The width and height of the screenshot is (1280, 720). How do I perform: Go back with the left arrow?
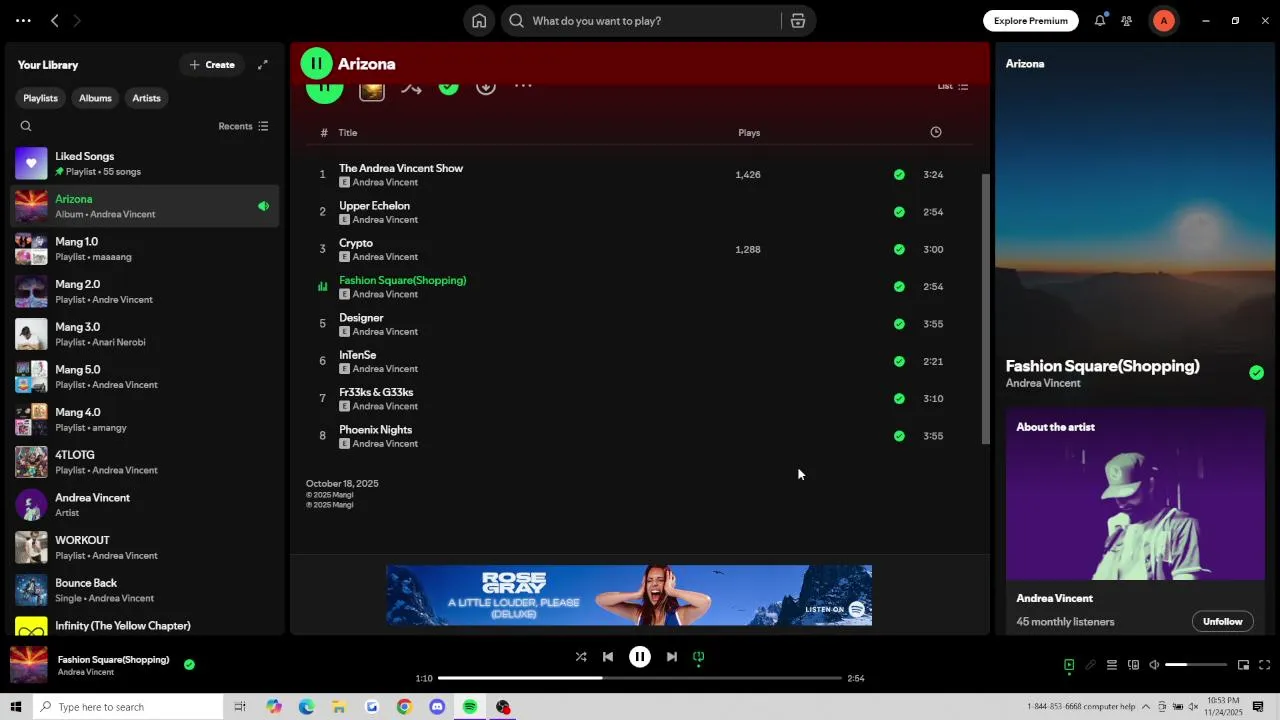tap(55, 20)
